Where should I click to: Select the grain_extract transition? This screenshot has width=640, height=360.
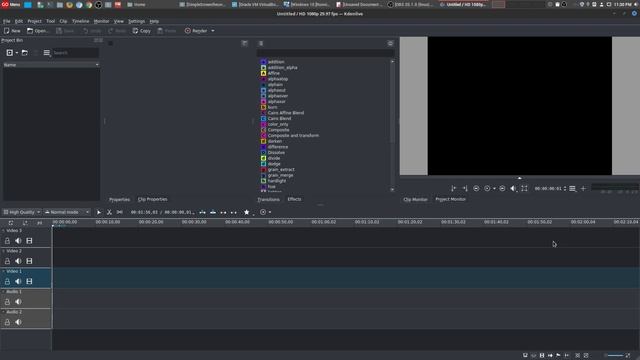[281, 170]
